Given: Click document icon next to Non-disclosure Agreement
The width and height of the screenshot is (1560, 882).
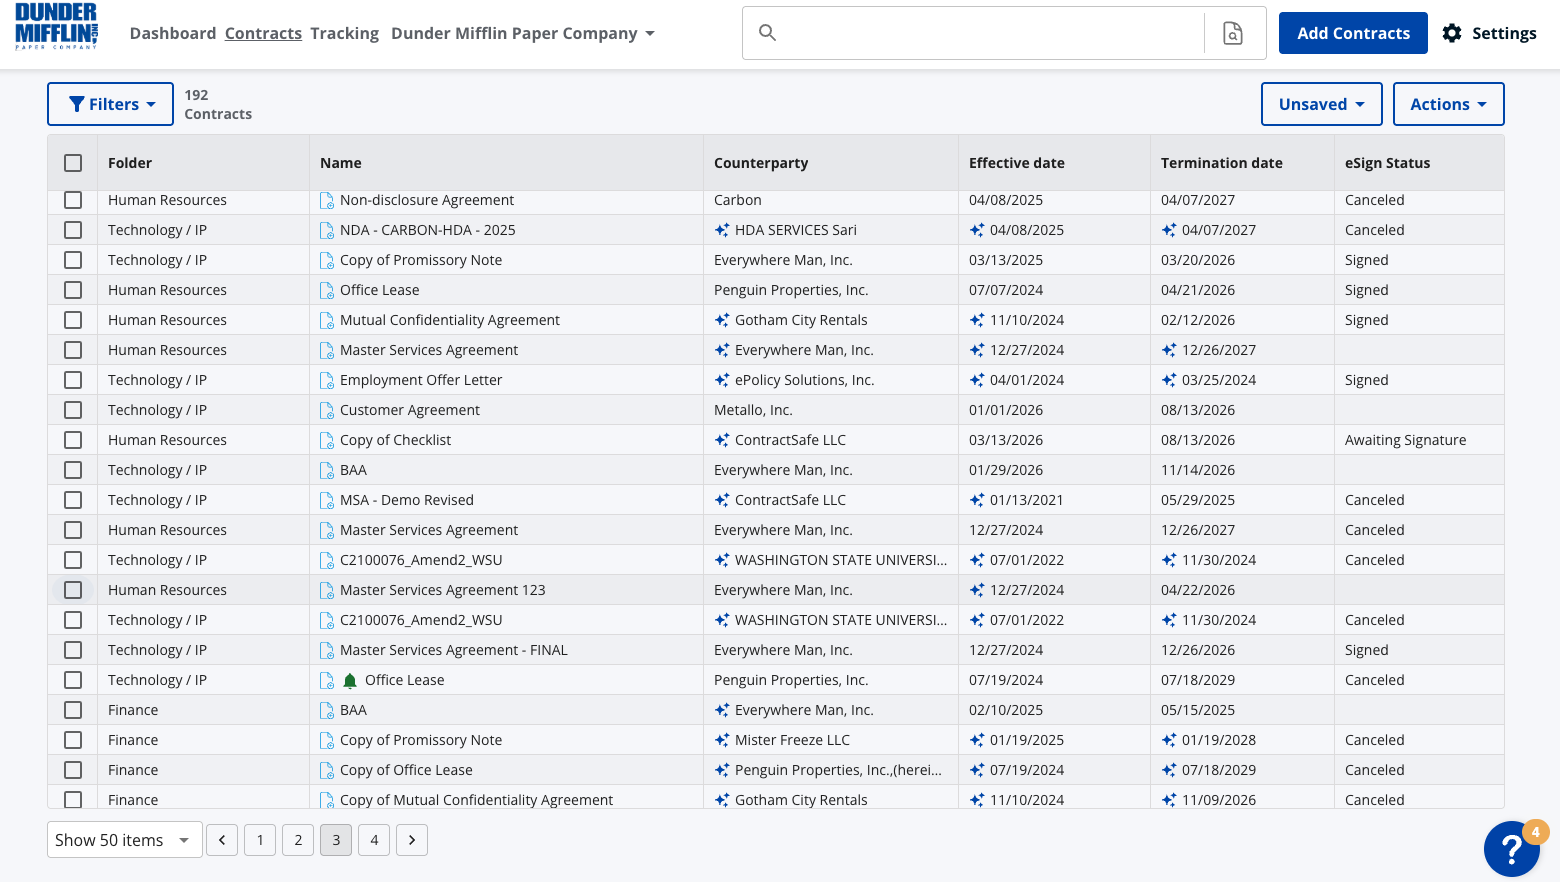Looking at the screenshot, I should pos(327,201).
